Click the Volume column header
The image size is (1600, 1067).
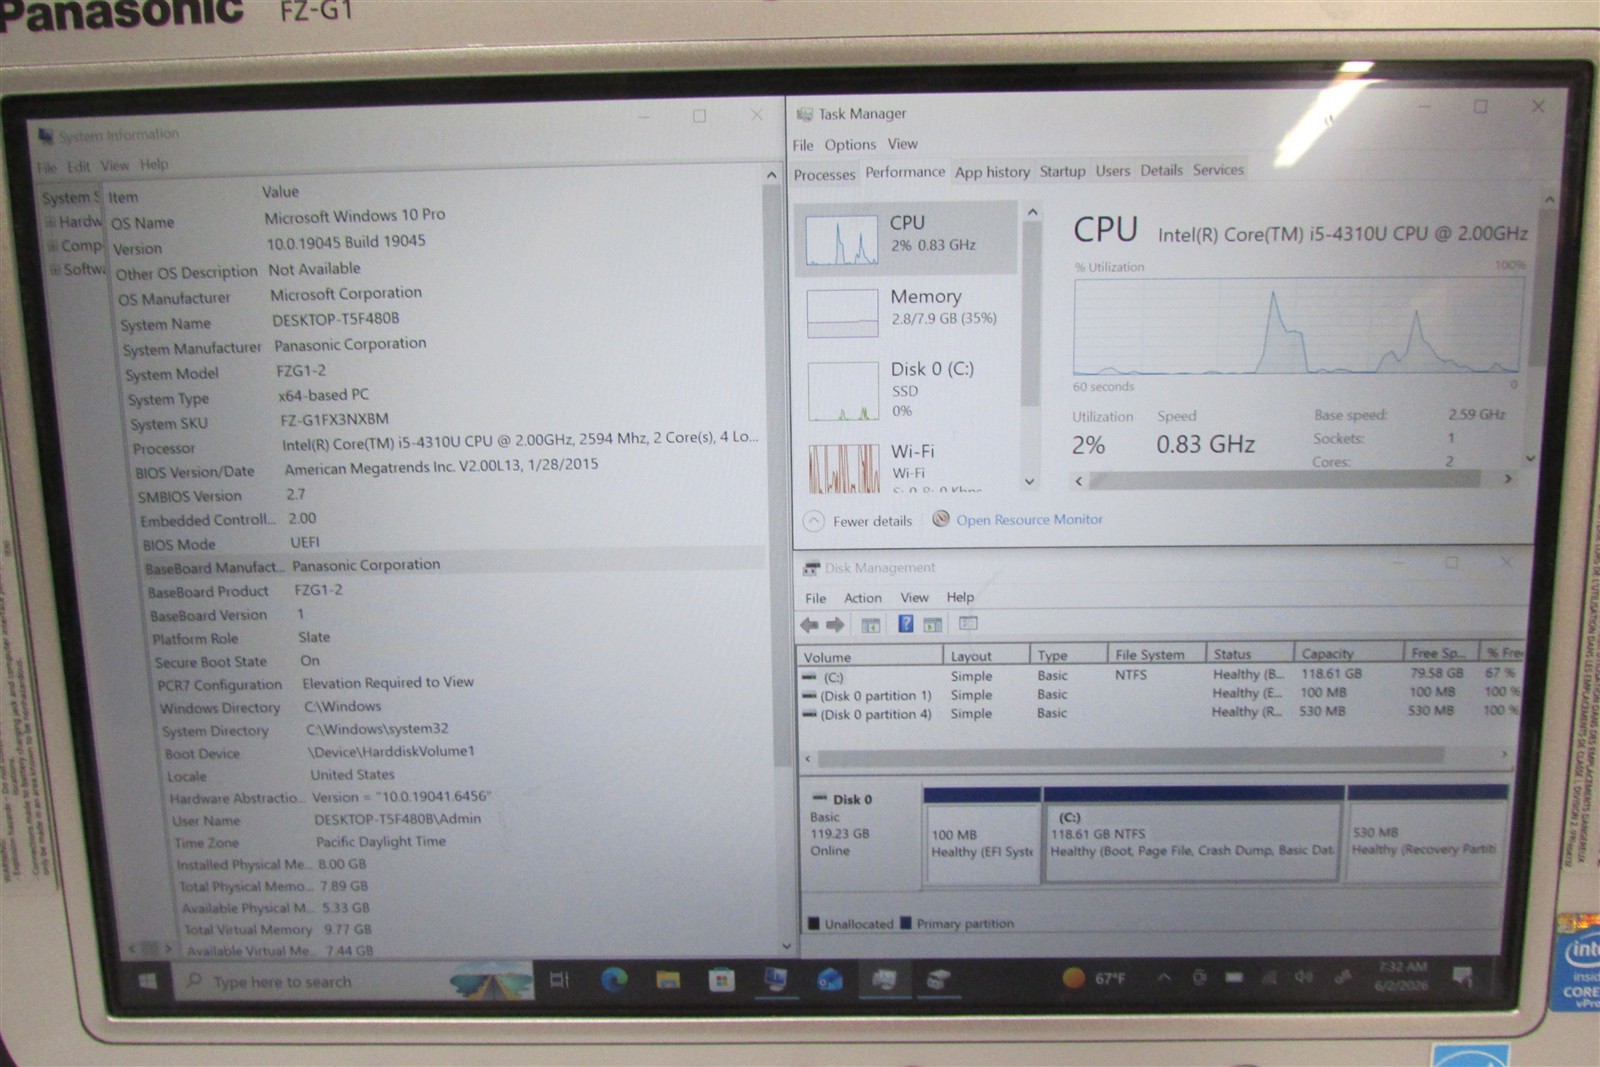coord(869,656)
